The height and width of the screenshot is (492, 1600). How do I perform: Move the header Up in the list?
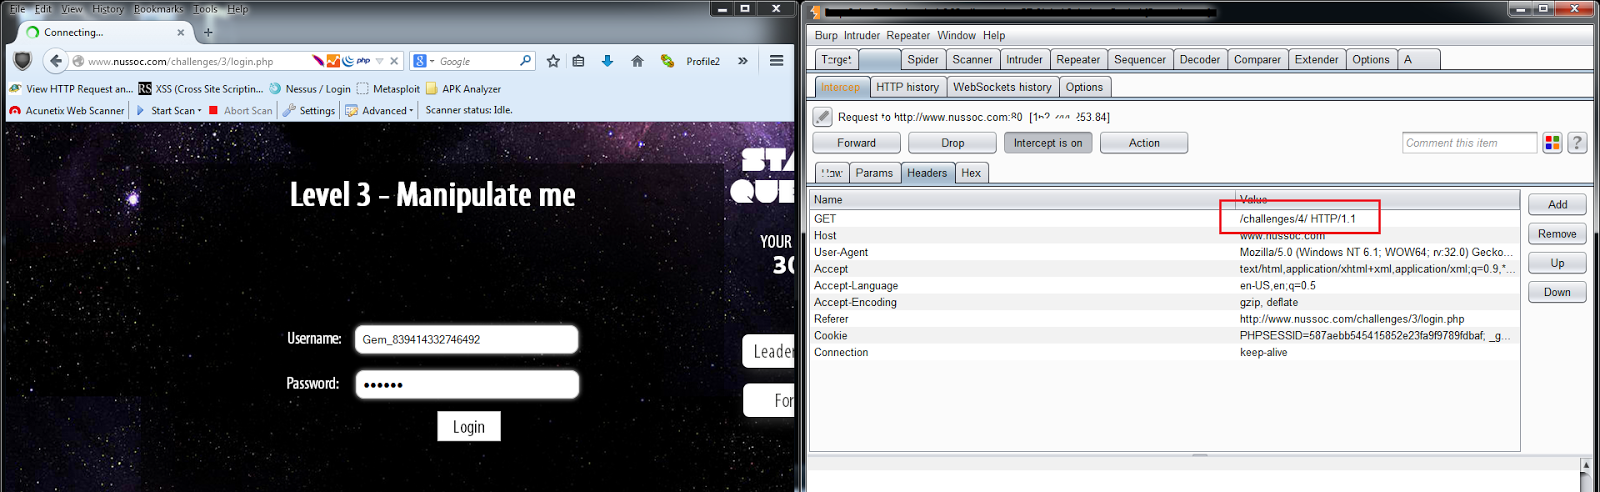pyautogui.click(x=1557, y=263)
